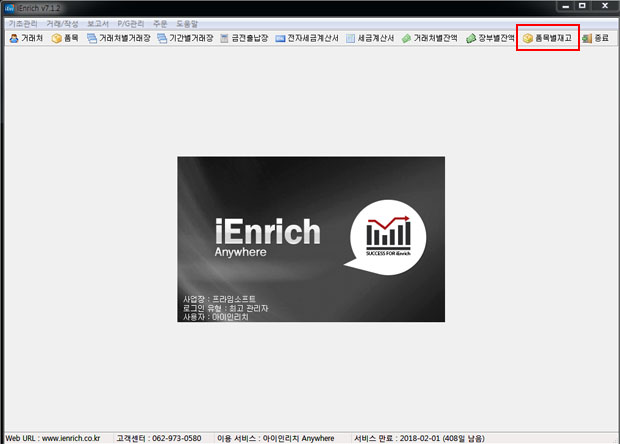
Task: Open the 거래처 toolbar button
Action: [26, 38]
